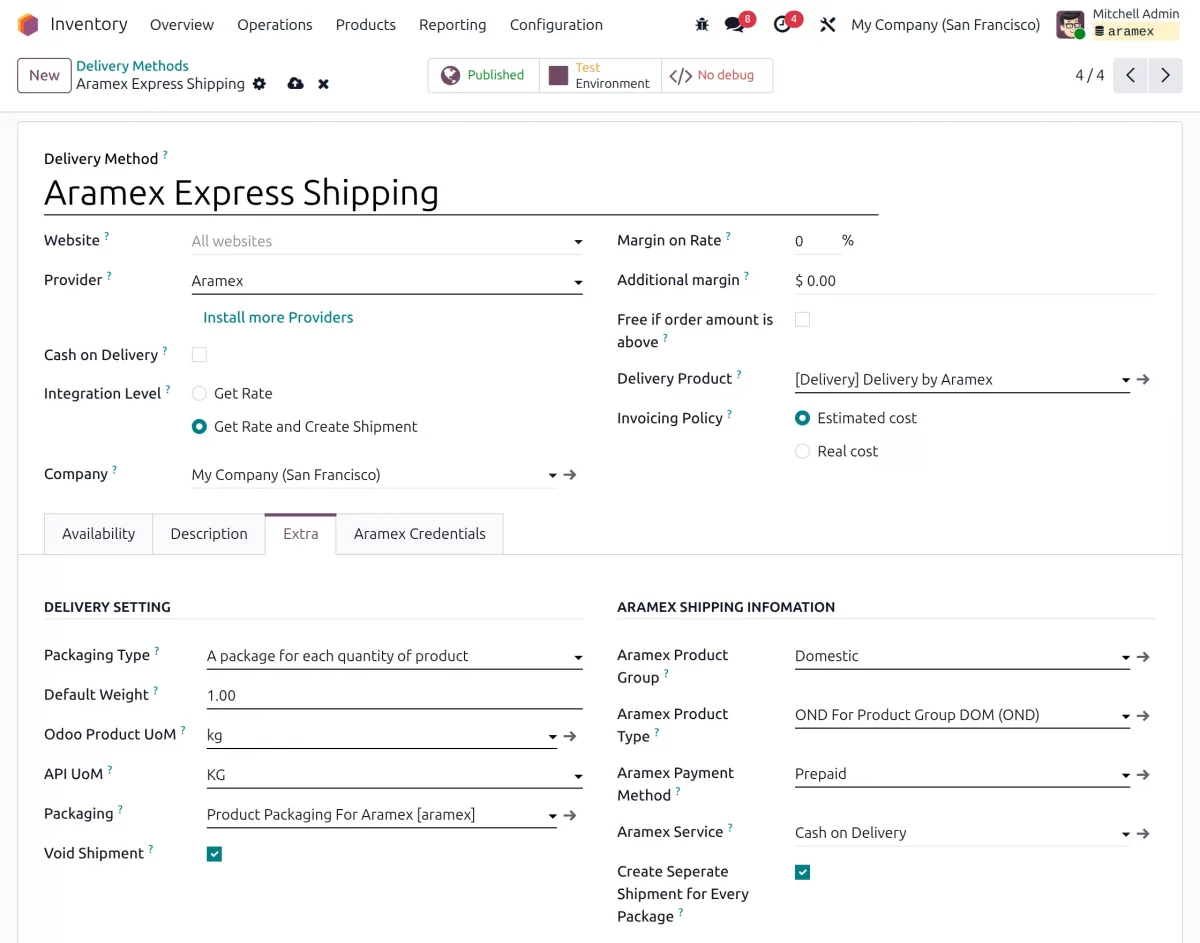Image resolution: width=1200 pixels, height=943 pixels.
Task: Open the Aramex Service dropdown
Action: pyautogui.click(x=962, y=834)
